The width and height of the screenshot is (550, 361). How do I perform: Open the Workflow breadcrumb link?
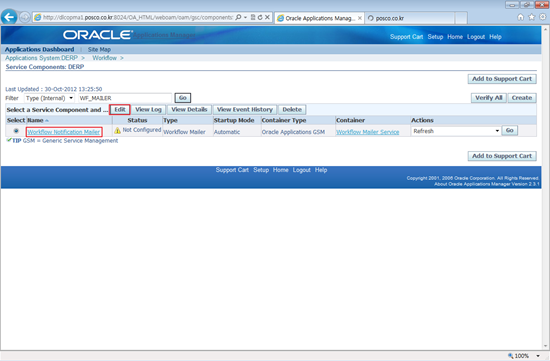tap(105, 58)
